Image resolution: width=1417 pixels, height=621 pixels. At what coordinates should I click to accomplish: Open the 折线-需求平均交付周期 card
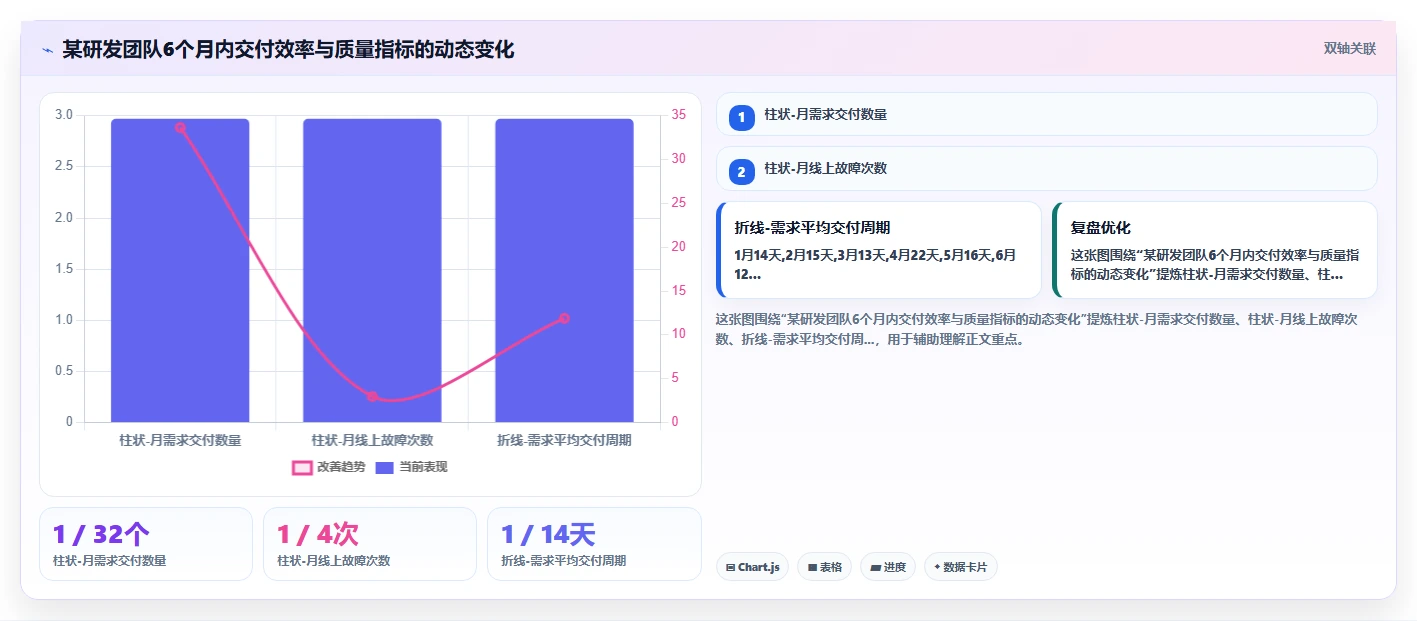point(879,250)
